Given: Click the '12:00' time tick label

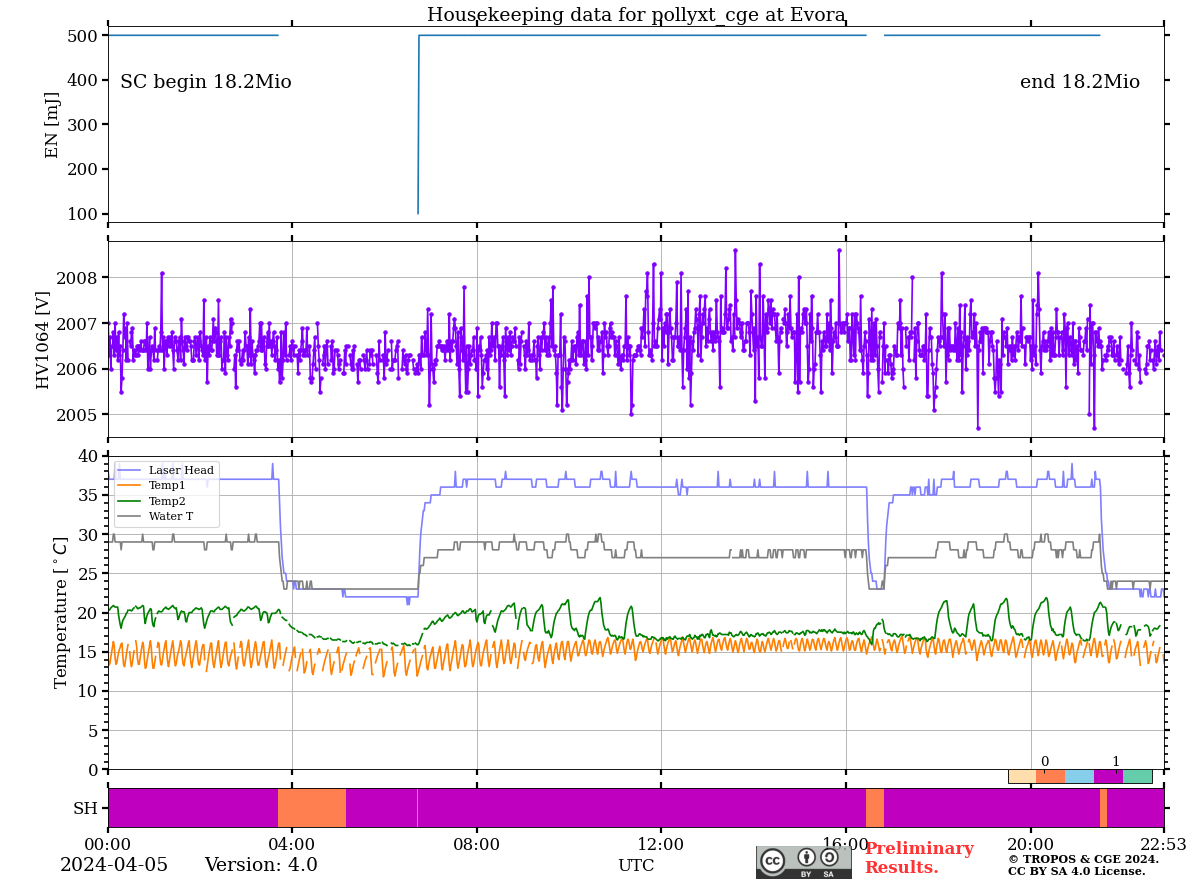Looking at the screenshot, I should tap(661, 844).
